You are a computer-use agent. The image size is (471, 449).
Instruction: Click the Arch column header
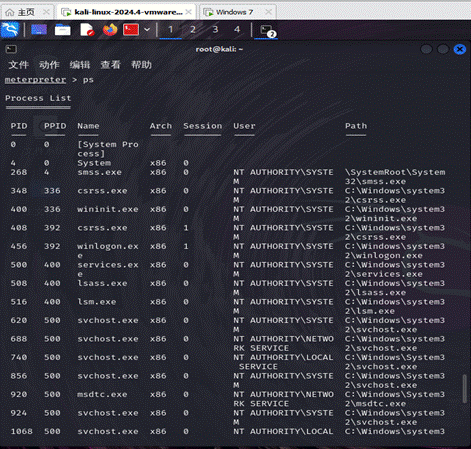[x=161, y=126]
